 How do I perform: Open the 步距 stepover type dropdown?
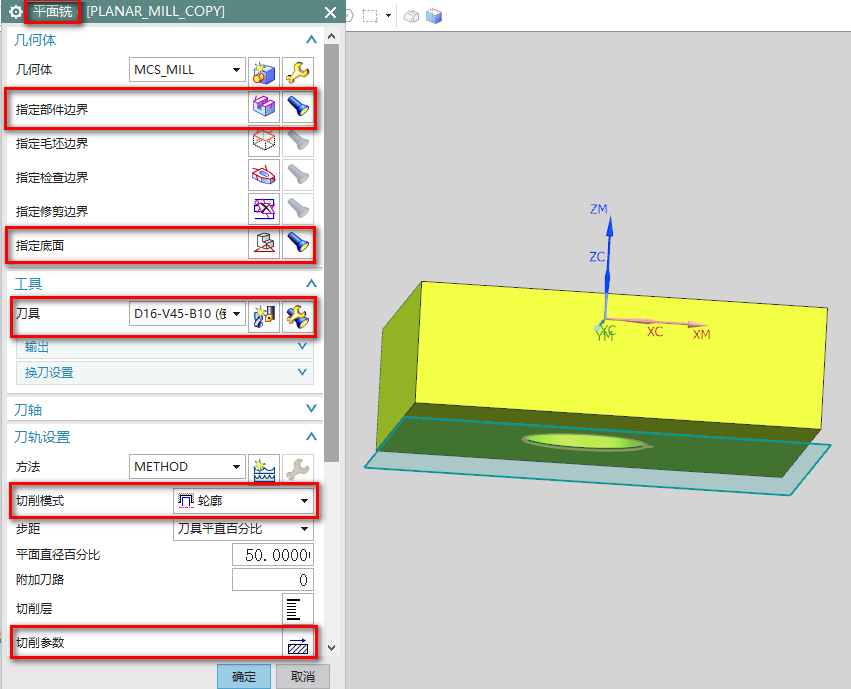coord(243,529)
